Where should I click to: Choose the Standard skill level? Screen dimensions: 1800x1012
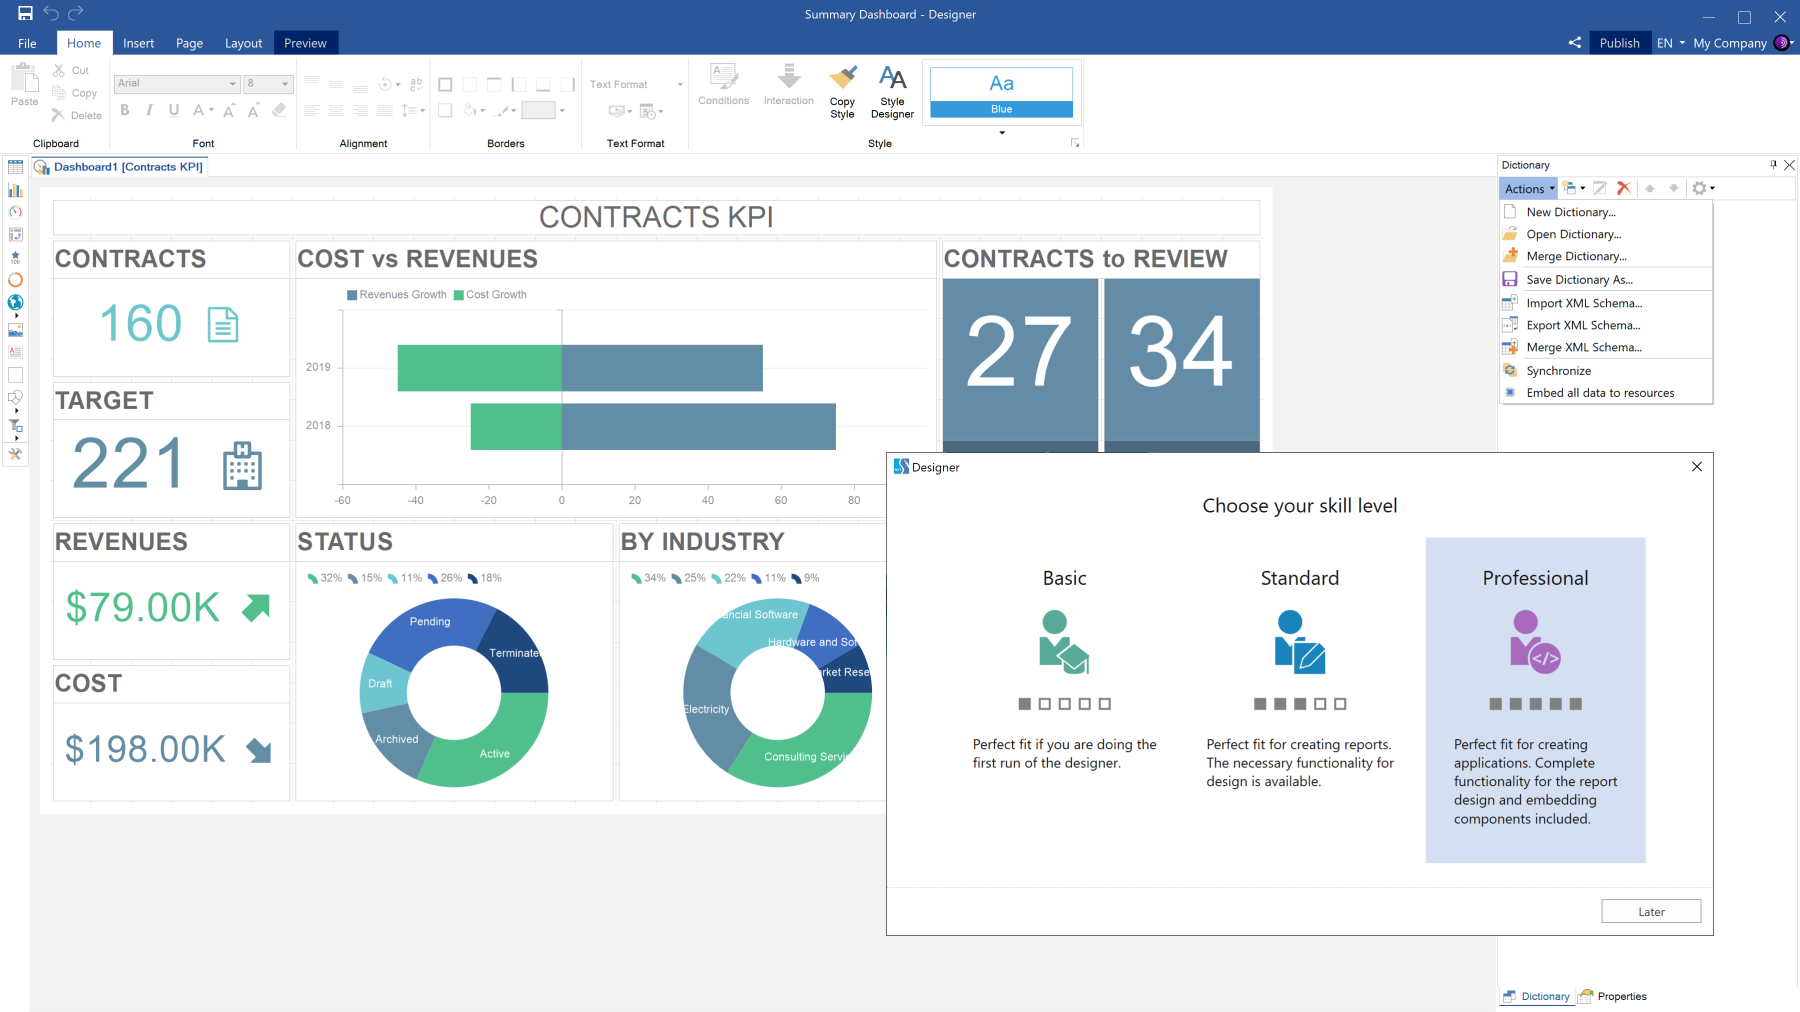[x=1300, y=700]
